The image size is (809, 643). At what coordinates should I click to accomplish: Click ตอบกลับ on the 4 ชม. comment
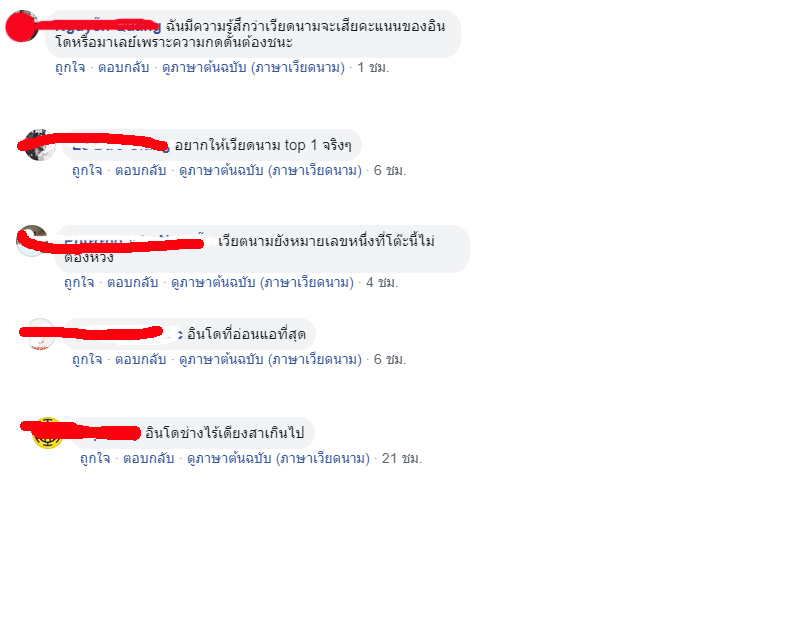click(x=132, y=282)
